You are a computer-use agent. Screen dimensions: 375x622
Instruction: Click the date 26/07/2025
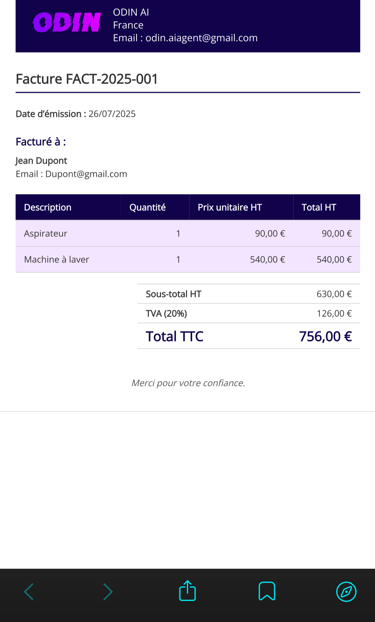112,114
